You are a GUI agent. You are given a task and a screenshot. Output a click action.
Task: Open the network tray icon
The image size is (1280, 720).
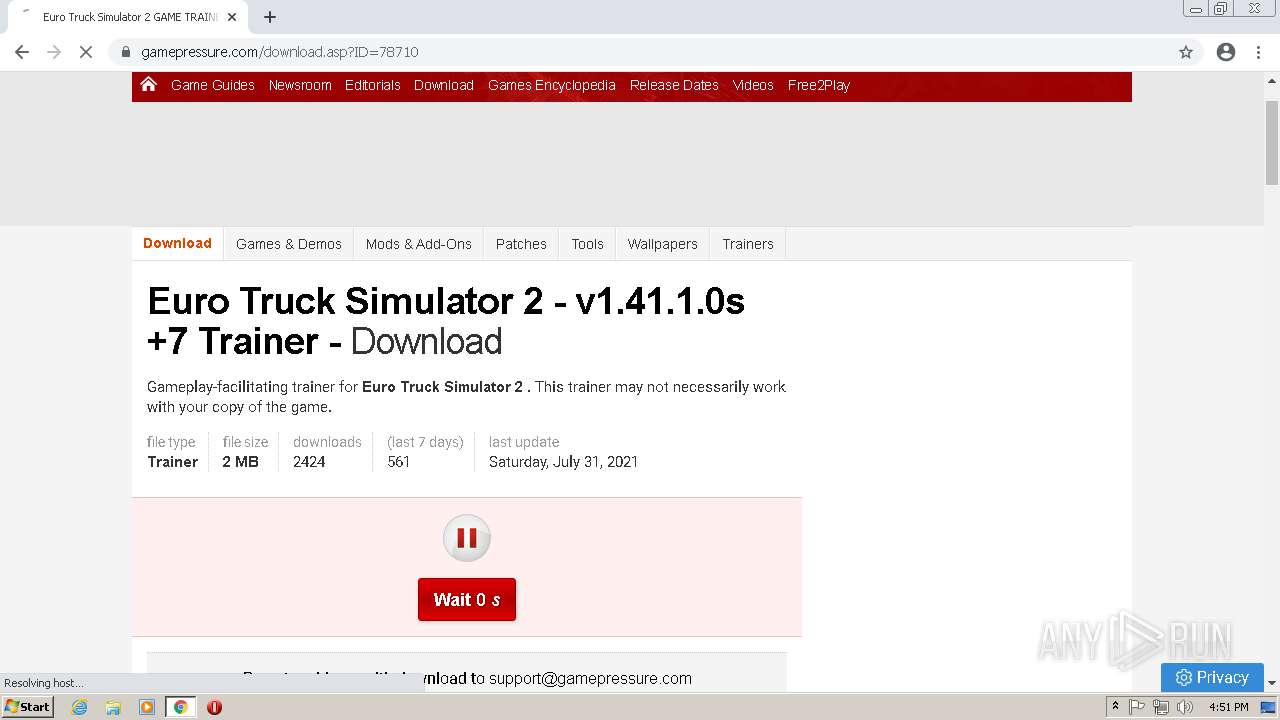(1161, 707)
